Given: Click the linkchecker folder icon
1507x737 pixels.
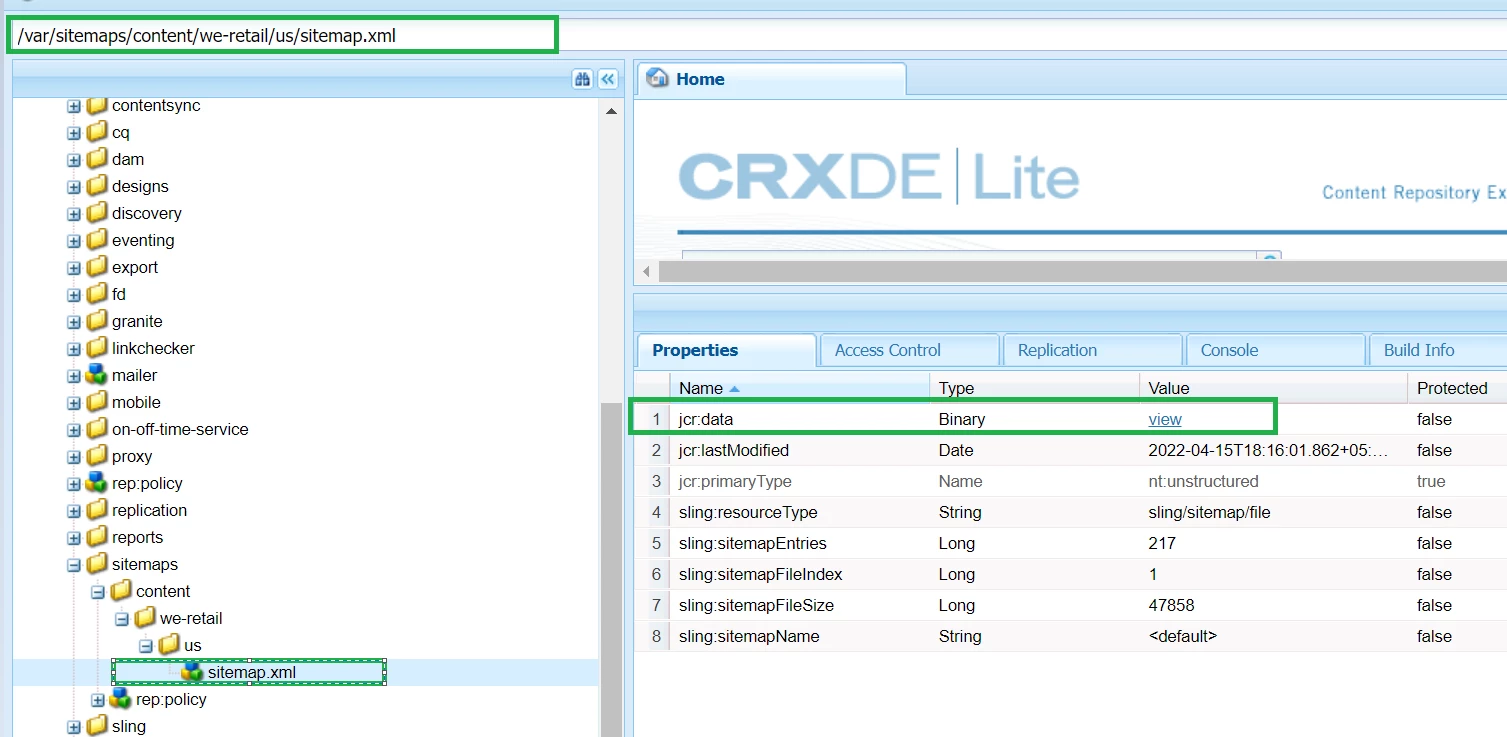Looking at the screenshot, I should pyautogui.click(x=96, y=348).
